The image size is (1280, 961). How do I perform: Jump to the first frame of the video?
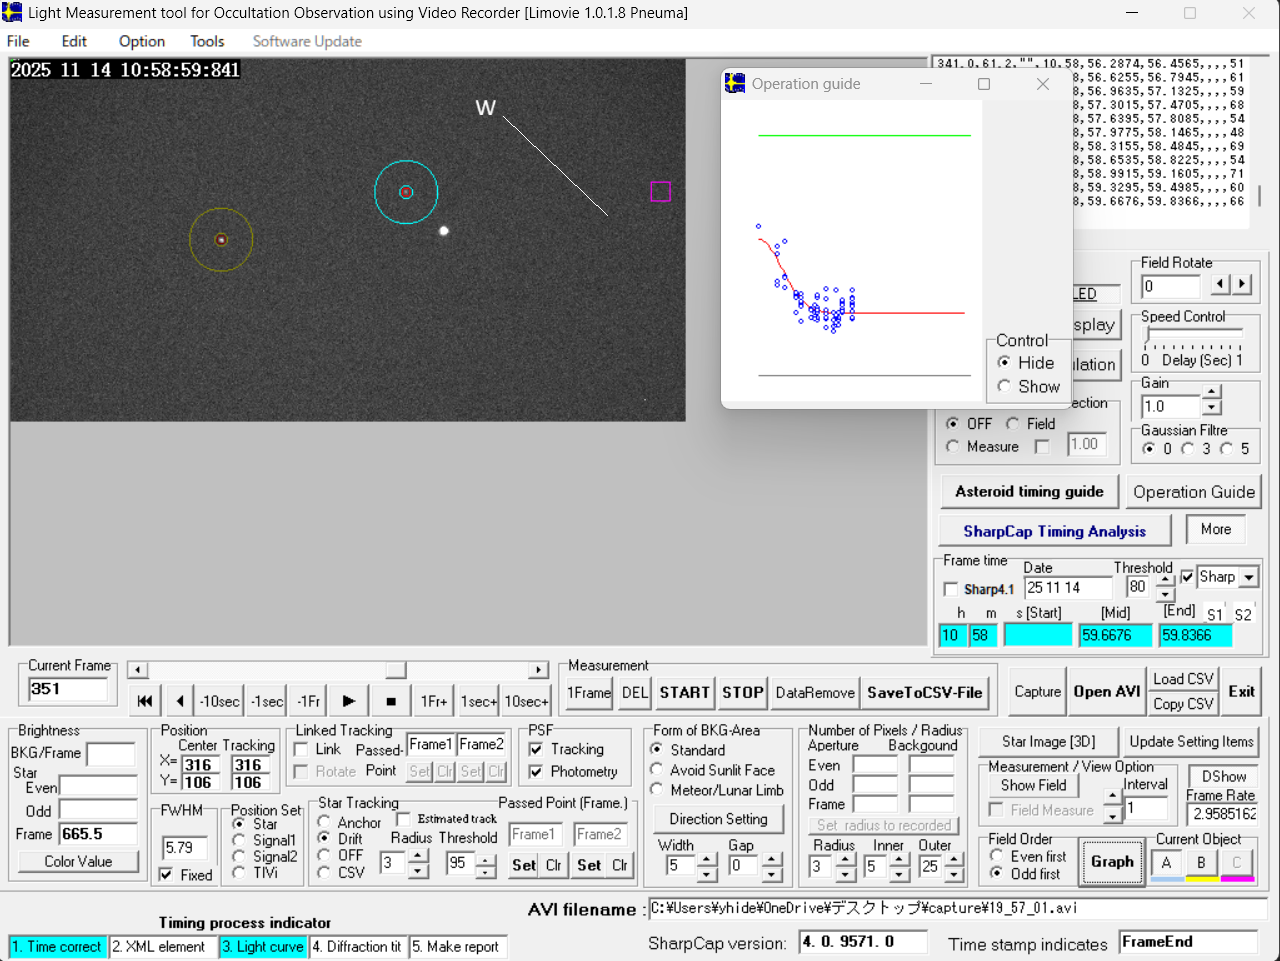pyautogui.click(x=145, y=701)
